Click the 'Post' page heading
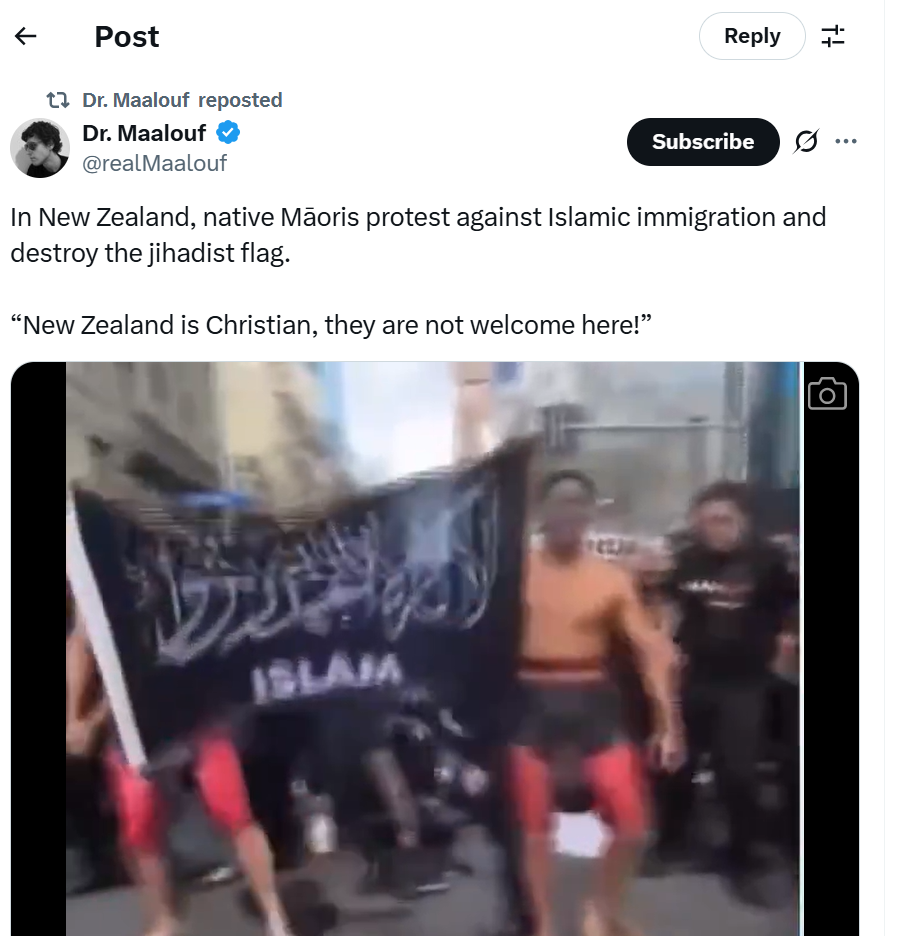The image size is (900, 936). [127, 36]
